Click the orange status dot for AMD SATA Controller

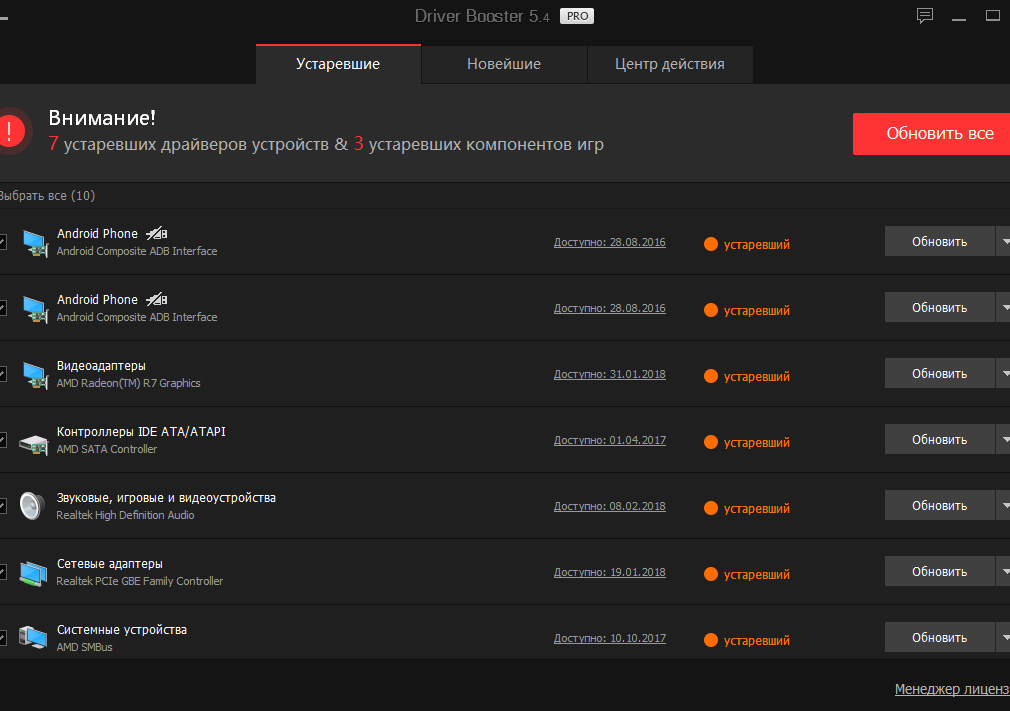coord(711,442)
